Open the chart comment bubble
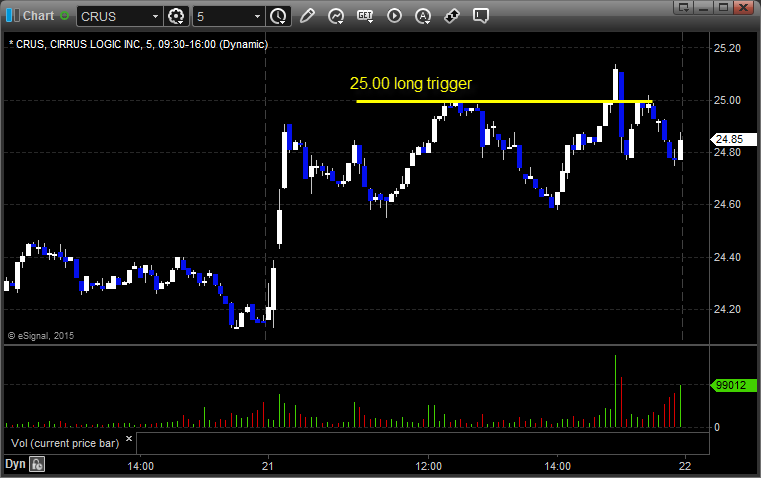The height and width of the screenshot is (478, 761). pyautogui.click(x=480, y=16)
